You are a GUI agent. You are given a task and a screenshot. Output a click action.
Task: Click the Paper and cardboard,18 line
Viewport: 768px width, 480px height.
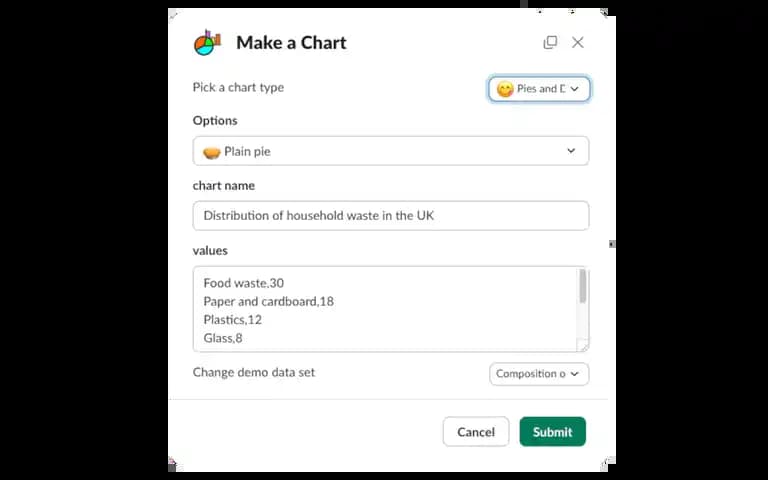pyautogui.click(x=268, y=301)
